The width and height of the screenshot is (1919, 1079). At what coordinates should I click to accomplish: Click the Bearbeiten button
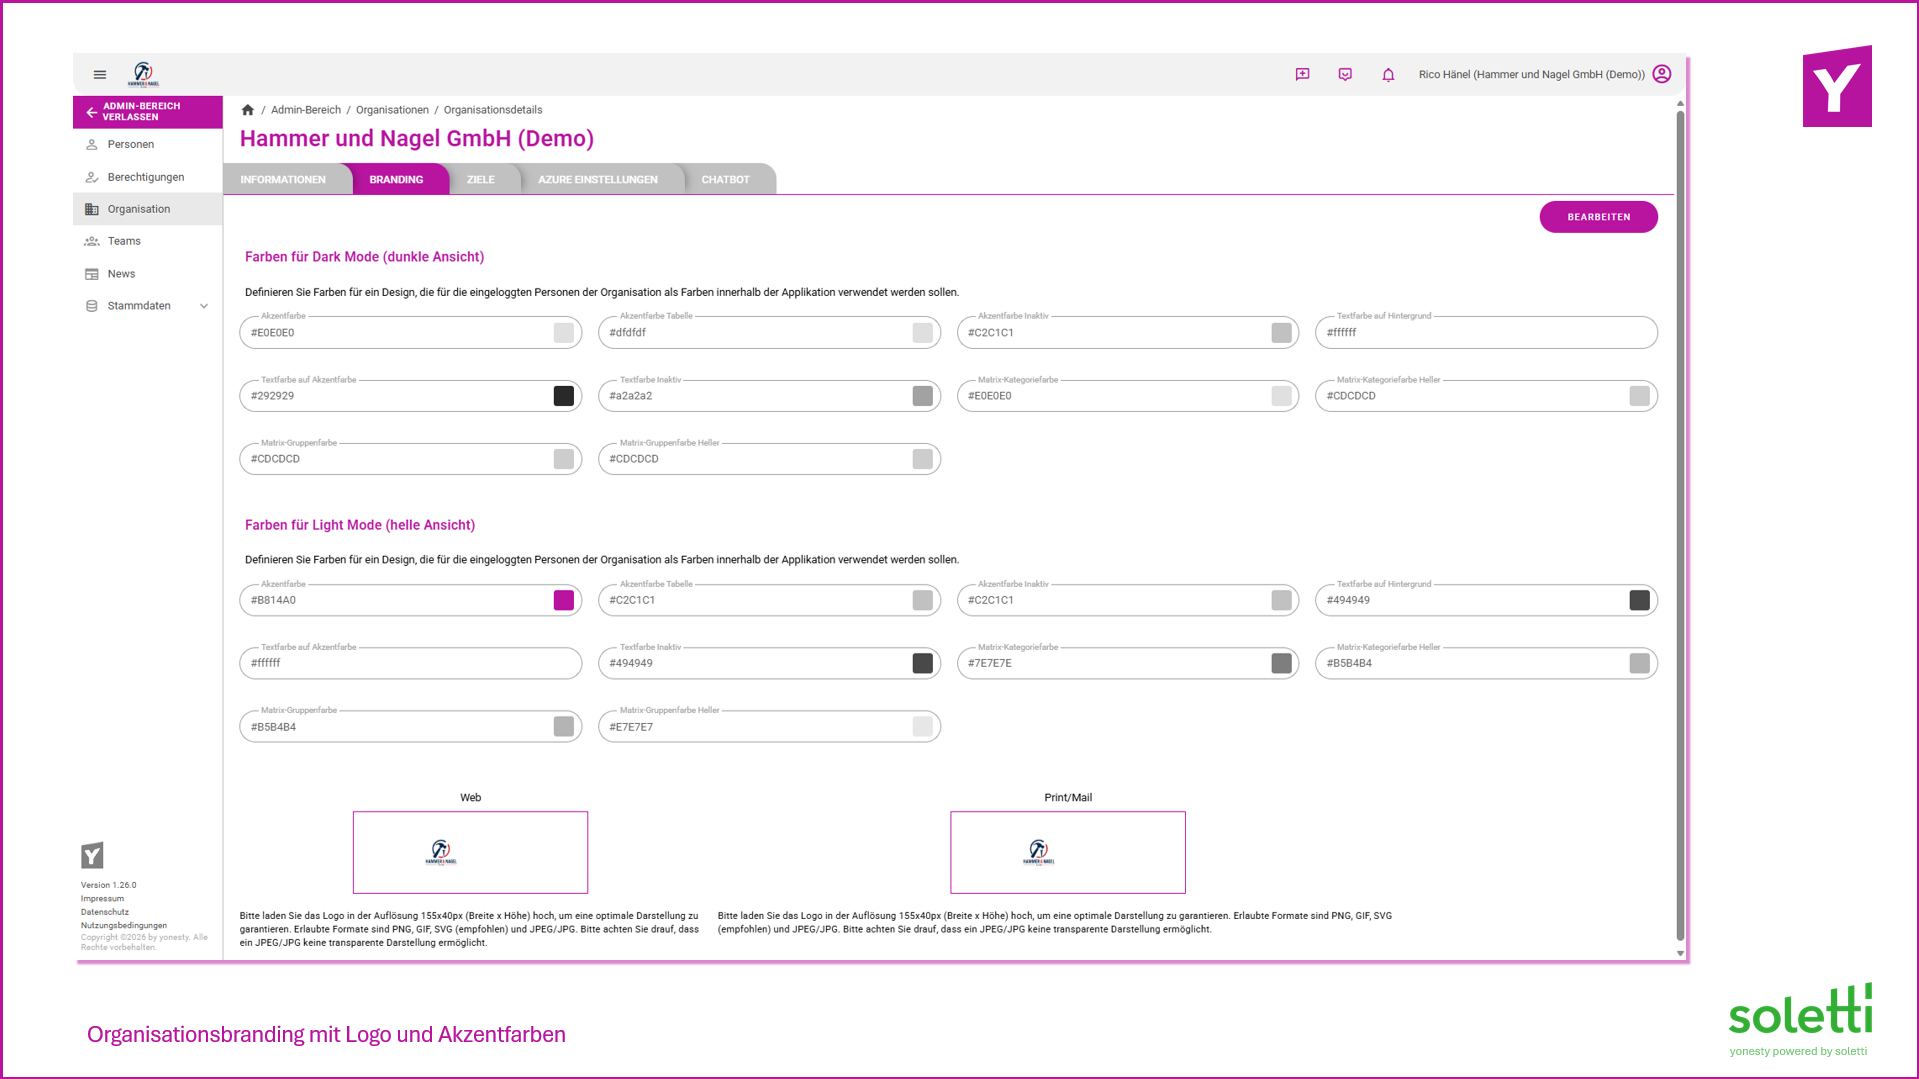tap(1598, 217)
